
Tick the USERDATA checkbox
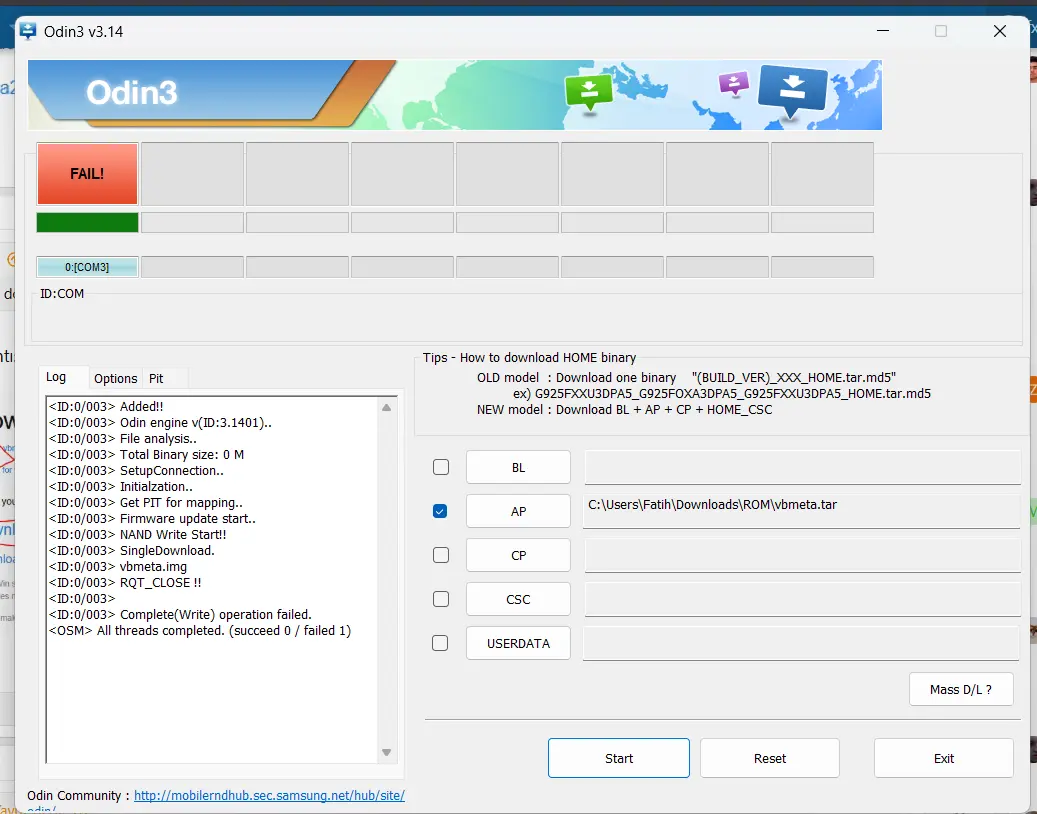[440, 643]
